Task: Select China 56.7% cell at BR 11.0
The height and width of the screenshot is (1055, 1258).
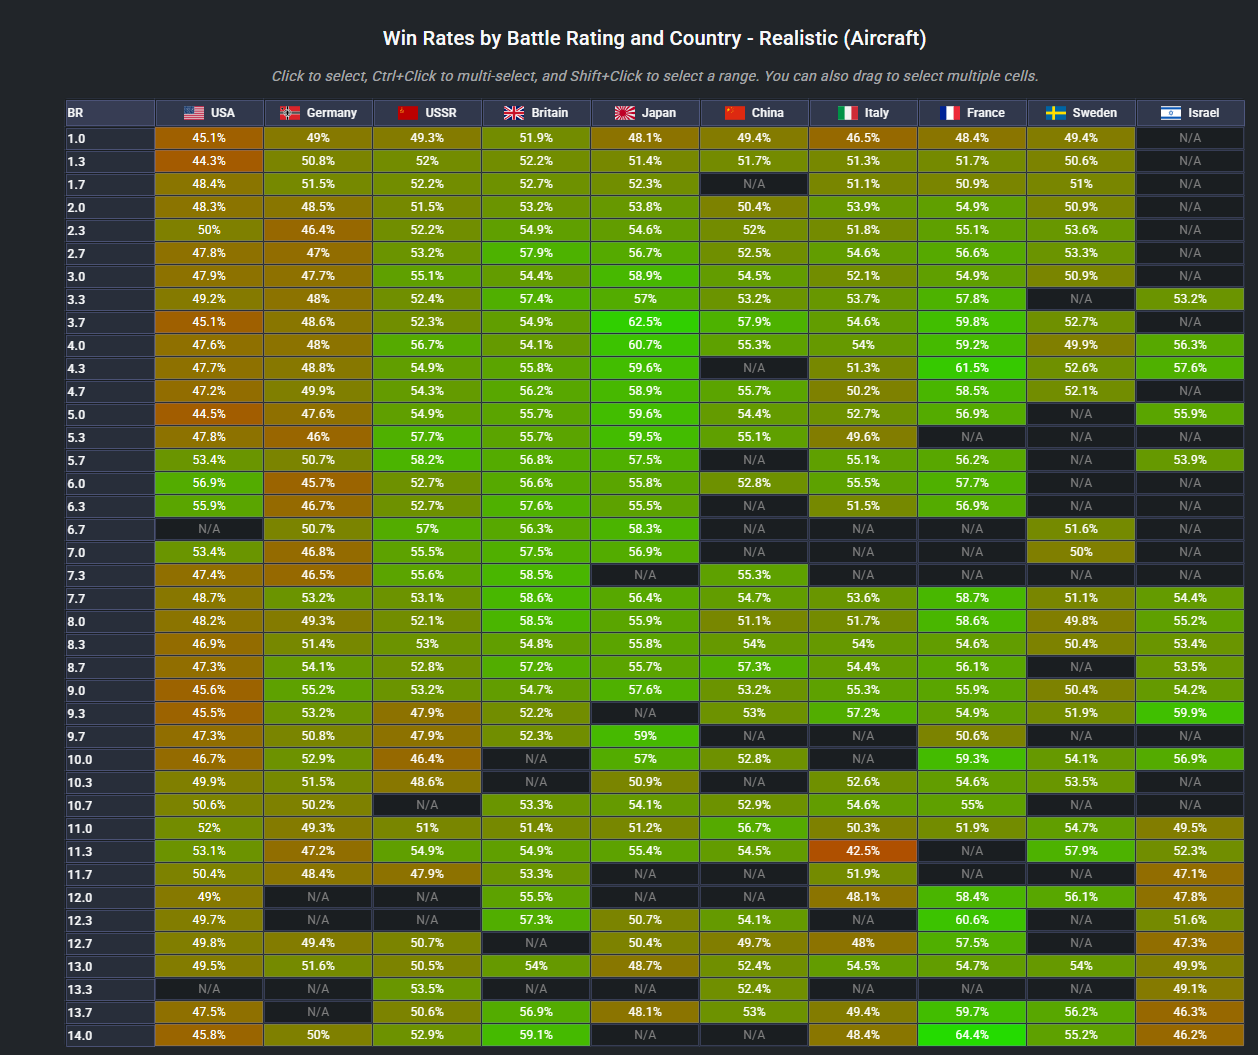Action: (x=754, y=828)
